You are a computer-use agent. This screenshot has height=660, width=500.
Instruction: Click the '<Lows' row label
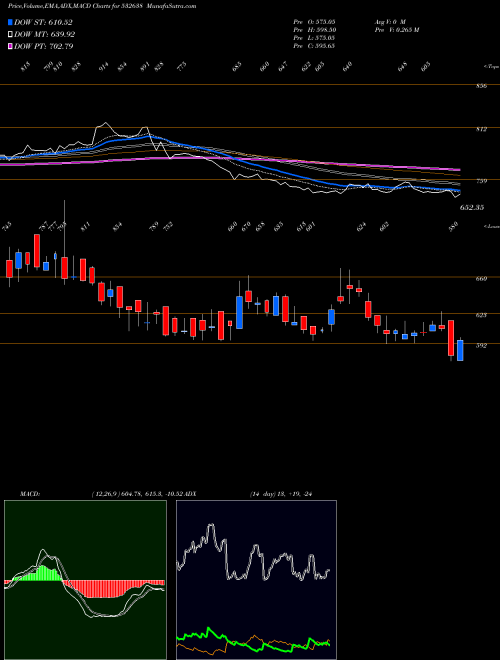tap(492, 226)
